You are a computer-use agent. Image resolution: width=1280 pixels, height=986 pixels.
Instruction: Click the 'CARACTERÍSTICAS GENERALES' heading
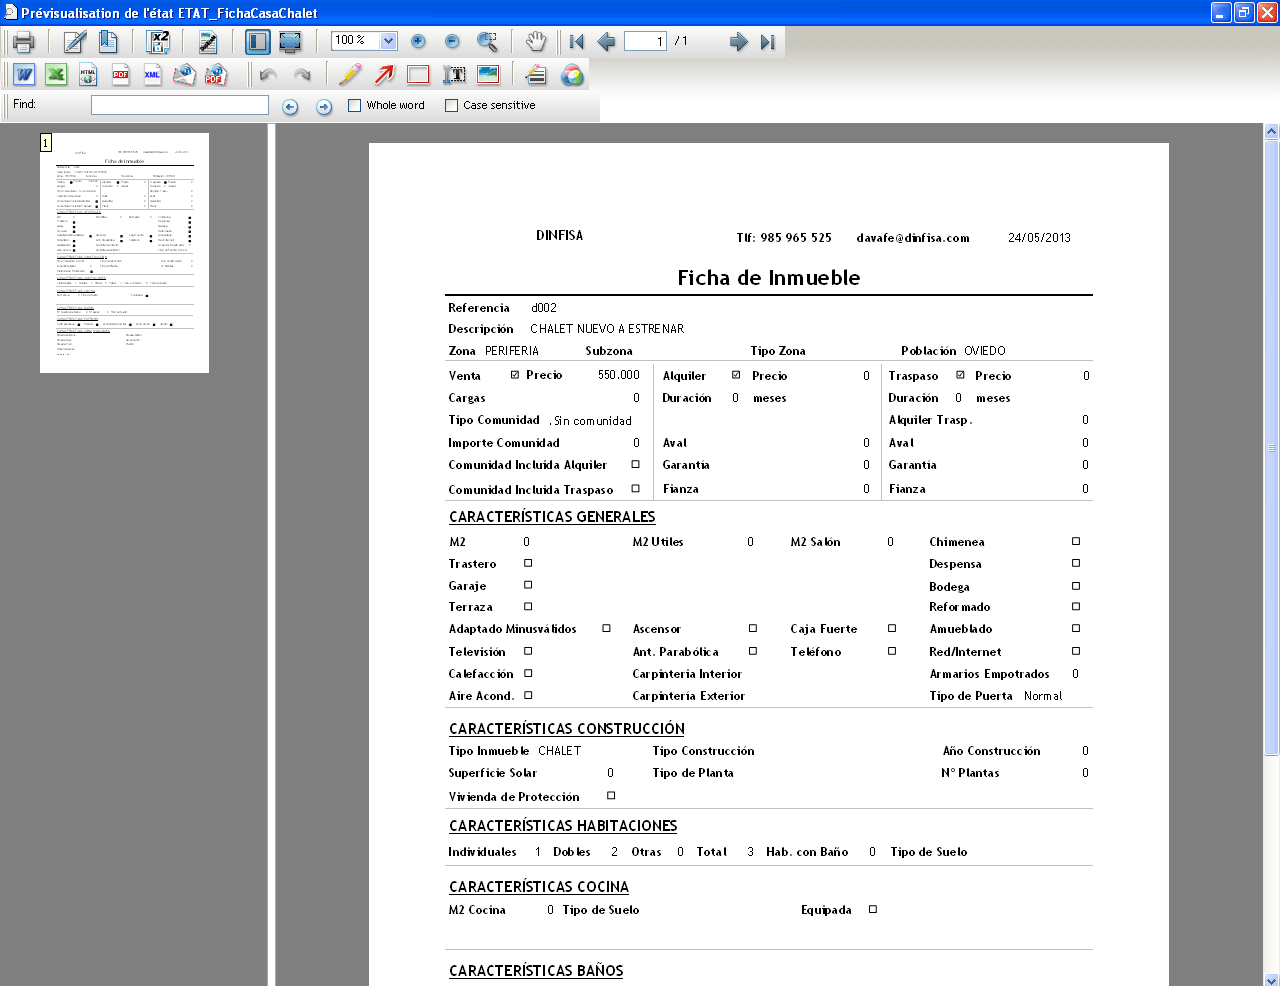coord(552,517)
